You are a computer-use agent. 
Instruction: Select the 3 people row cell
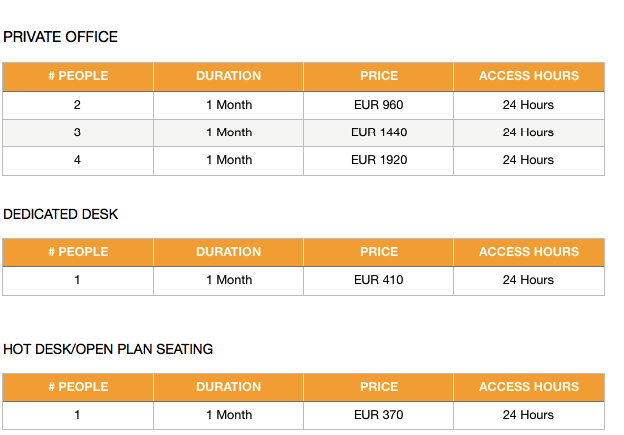(78, 133)
